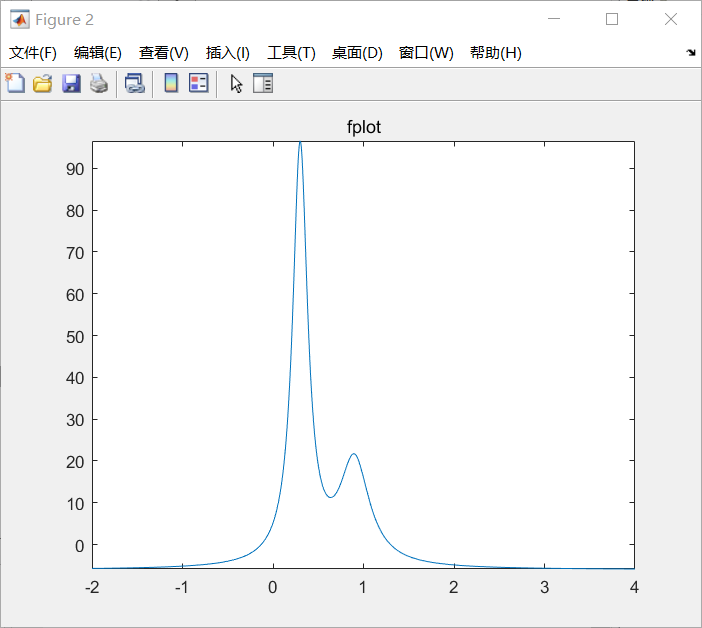Open the Property Inspector icon
This screenshot has width=702, height=628.
pyautogui.click(x=263, y=83)
